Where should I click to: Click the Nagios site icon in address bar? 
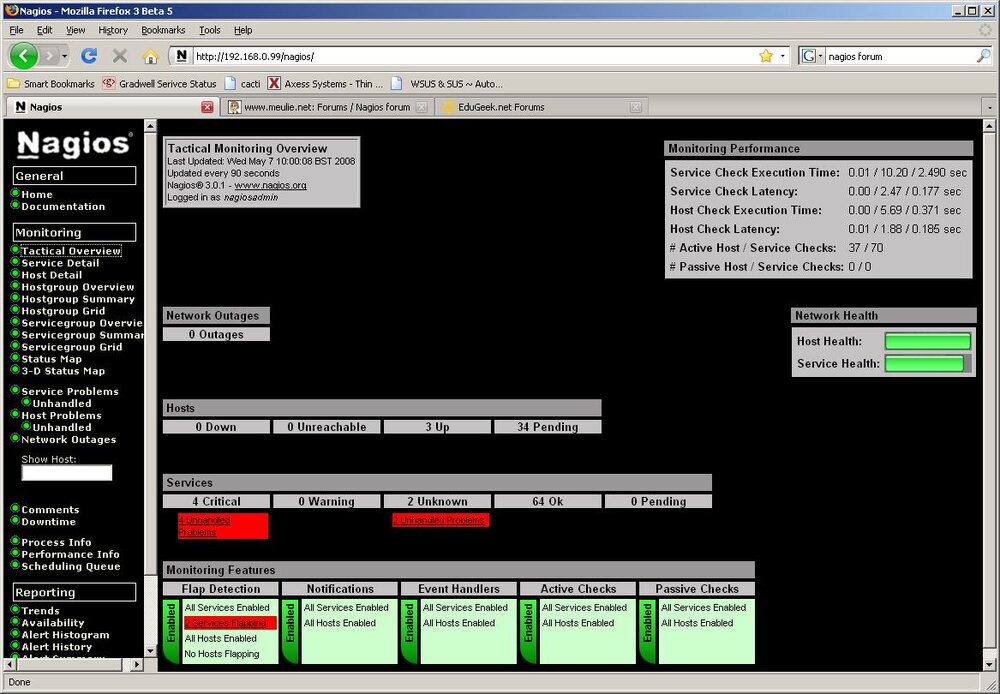[182, 56]
